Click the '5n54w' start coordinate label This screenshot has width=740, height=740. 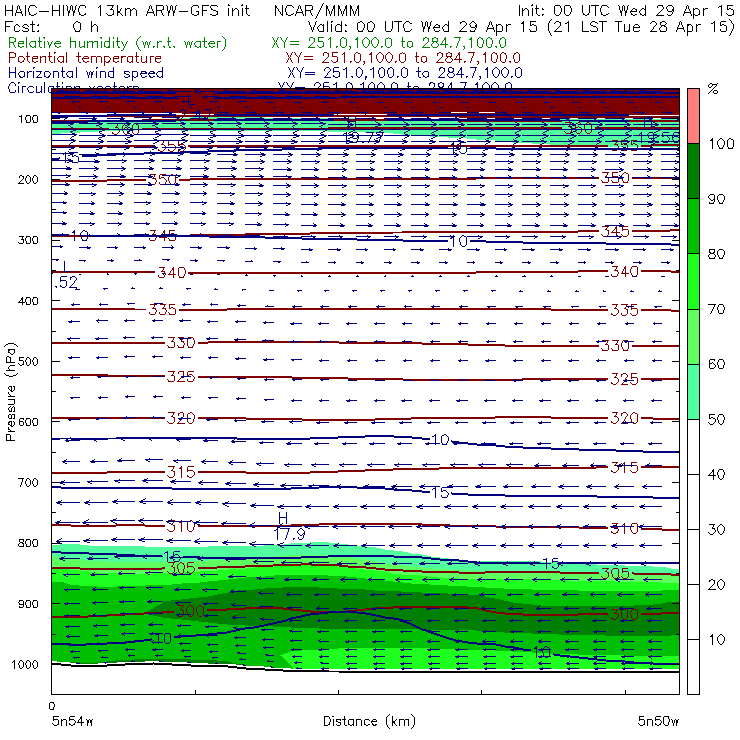coord(72,721)
